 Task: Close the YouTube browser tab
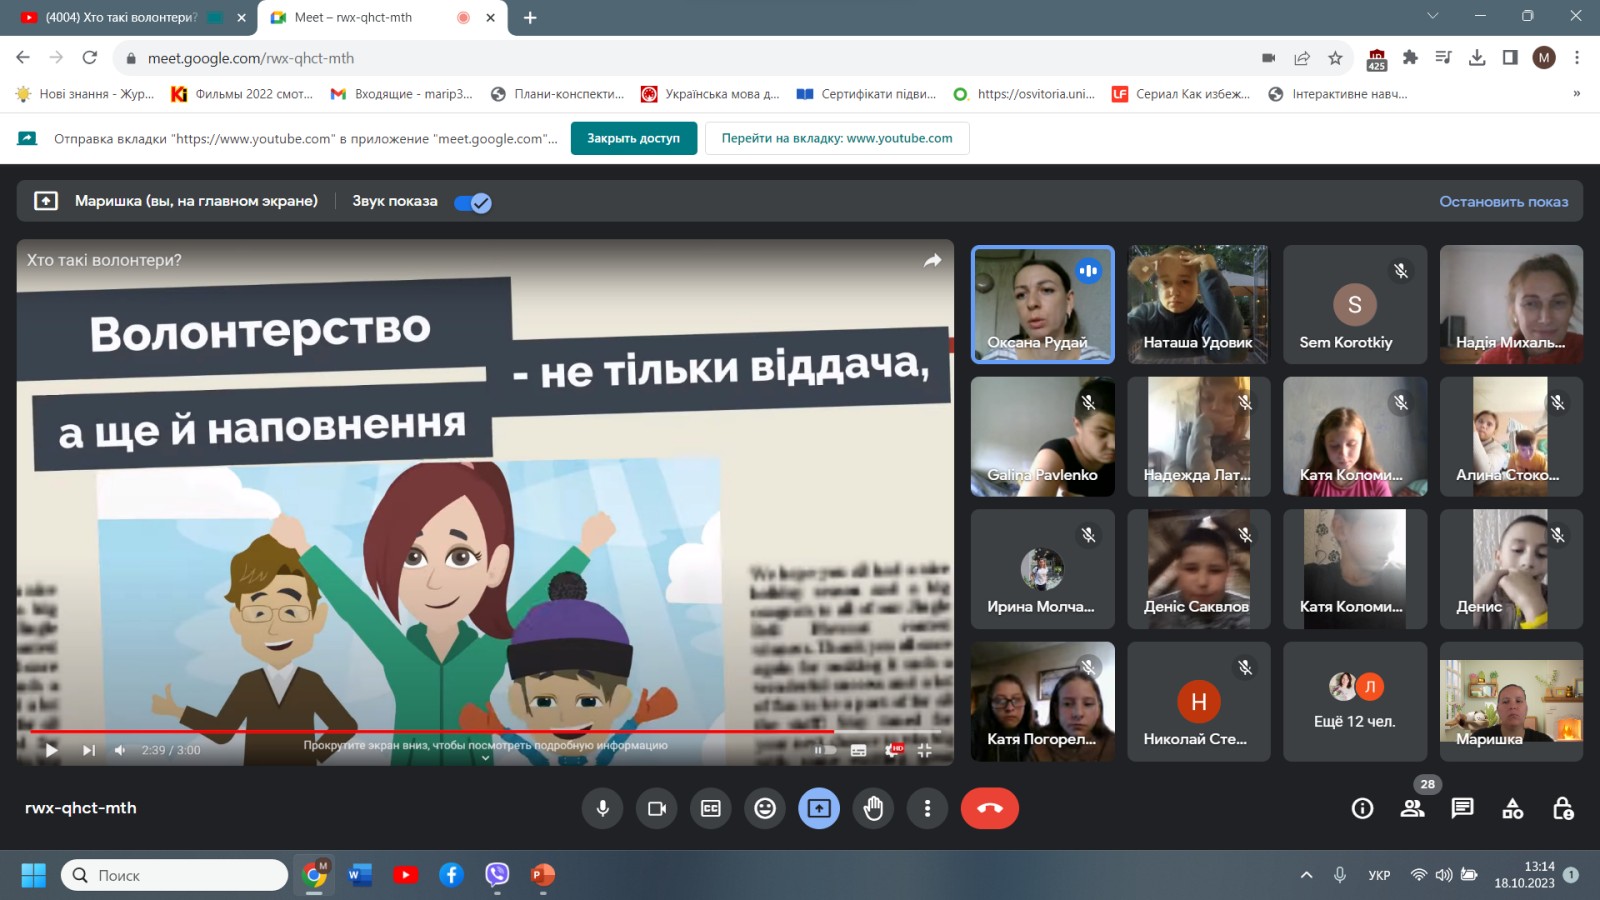241,17
